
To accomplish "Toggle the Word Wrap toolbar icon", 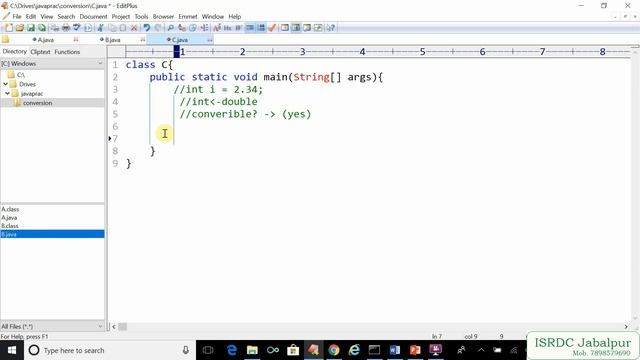I will click(x=239, y=28).
